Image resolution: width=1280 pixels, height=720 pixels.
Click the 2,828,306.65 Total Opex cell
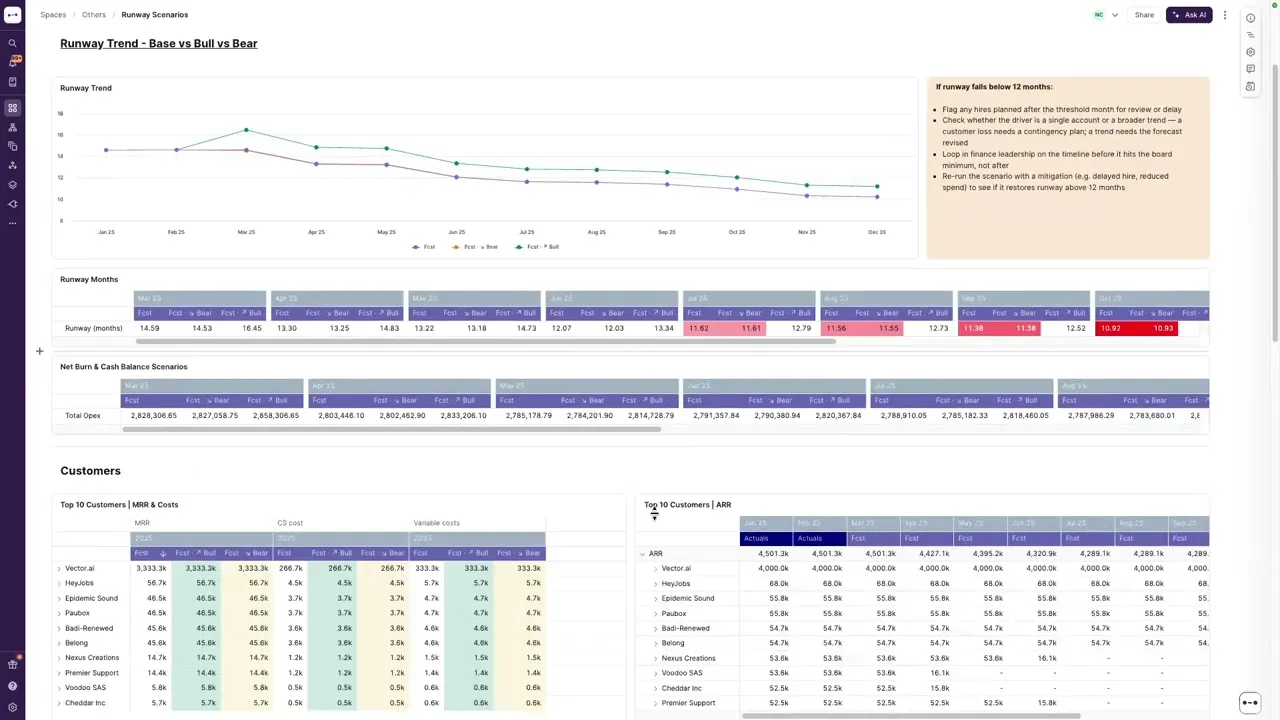coord(153,415)
